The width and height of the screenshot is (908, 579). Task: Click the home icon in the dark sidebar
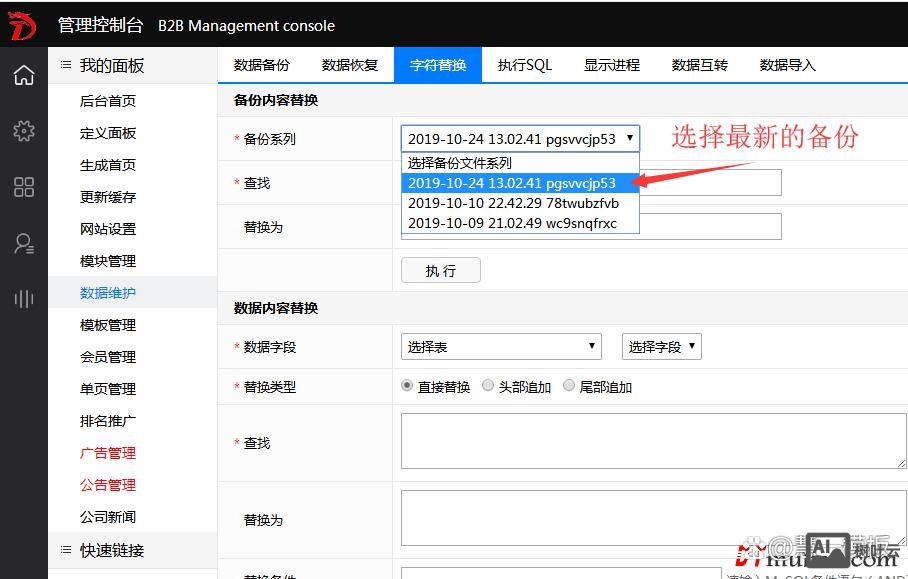tap(18, 75)
